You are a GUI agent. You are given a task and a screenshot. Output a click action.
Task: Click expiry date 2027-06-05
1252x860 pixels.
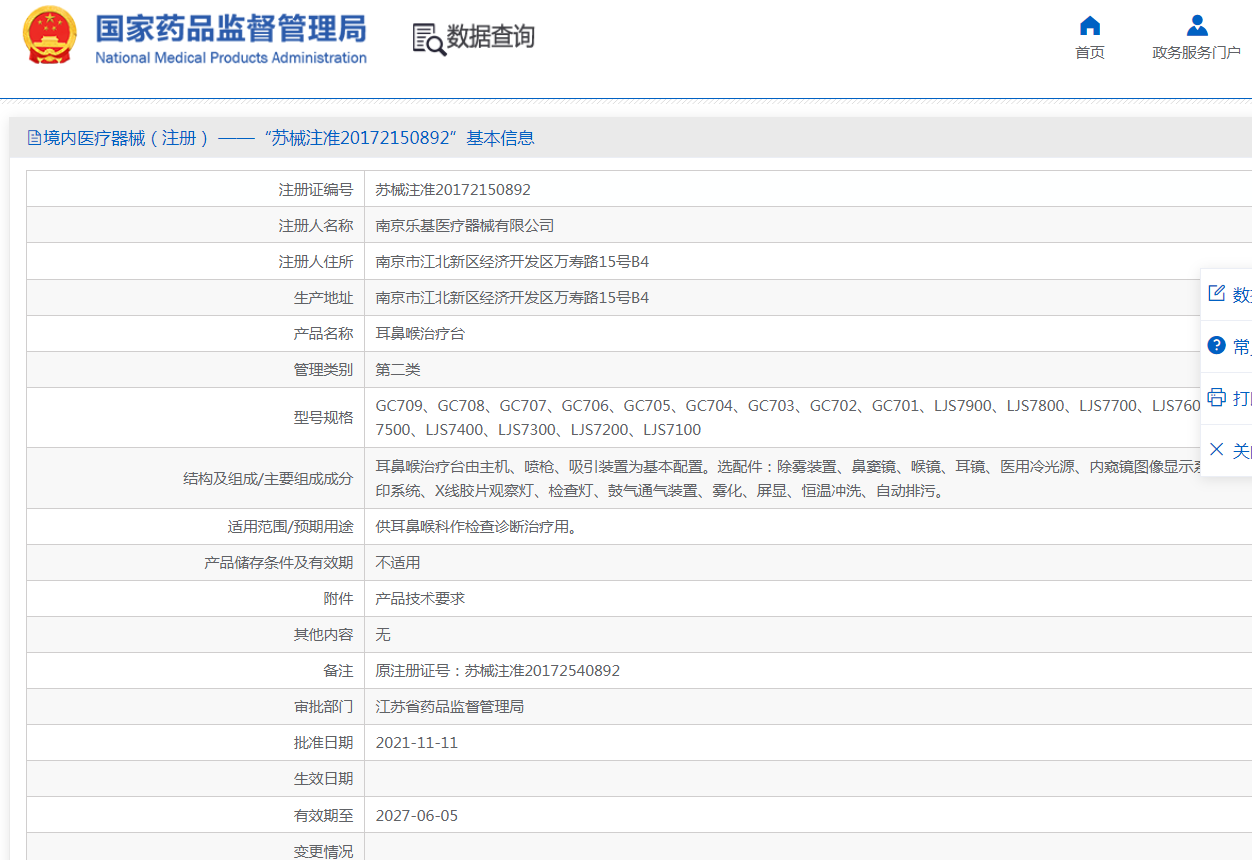click(417, 815)
